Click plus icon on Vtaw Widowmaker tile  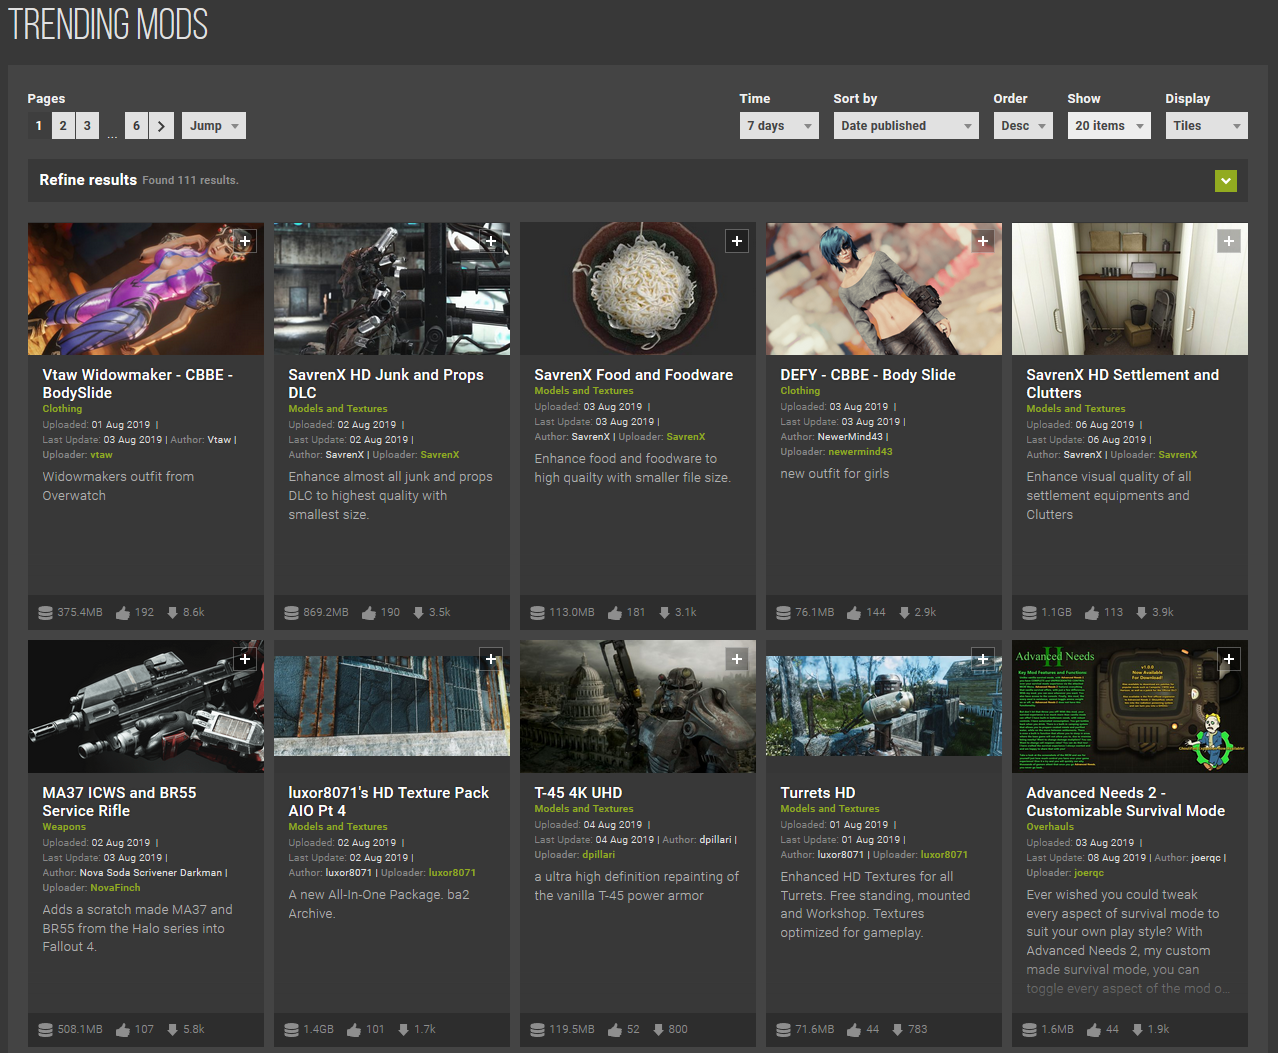[x=245, y=241]
